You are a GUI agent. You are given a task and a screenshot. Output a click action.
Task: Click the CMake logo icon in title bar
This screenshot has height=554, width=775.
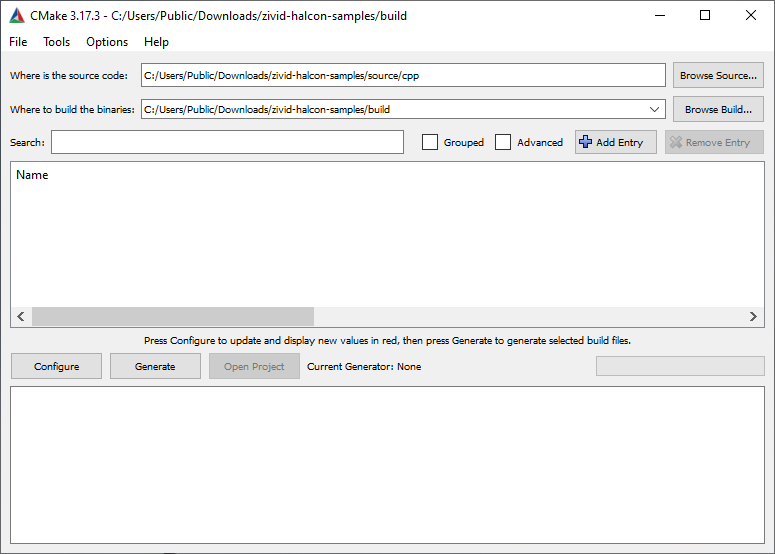click(17, 16)
